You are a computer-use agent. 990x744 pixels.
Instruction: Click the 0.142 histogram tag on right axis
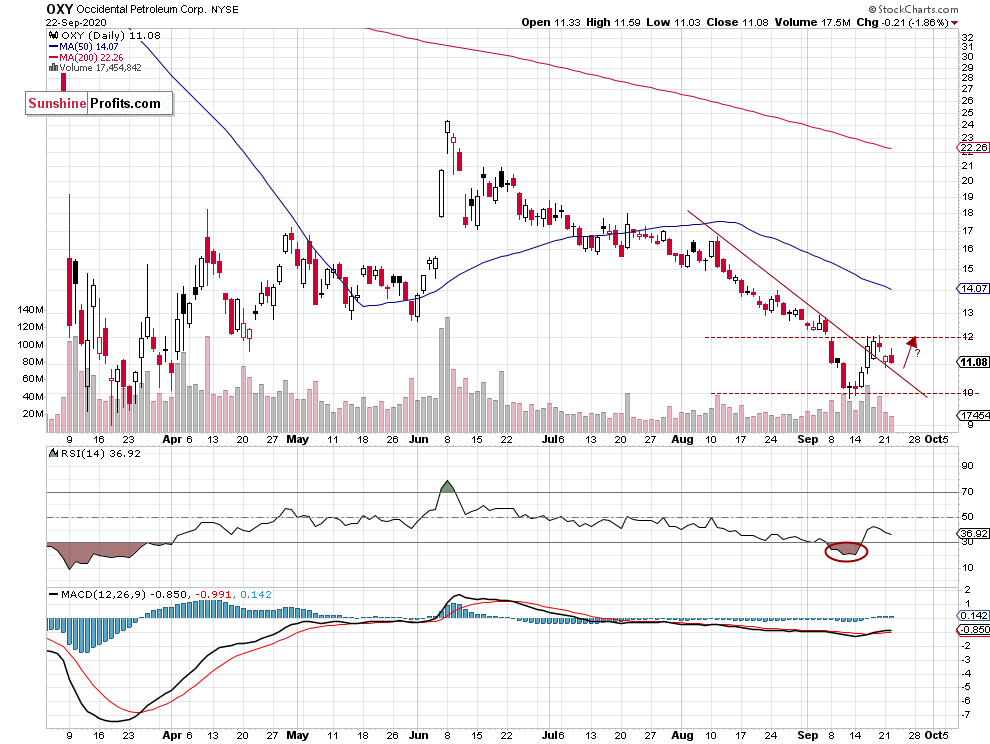974,616
